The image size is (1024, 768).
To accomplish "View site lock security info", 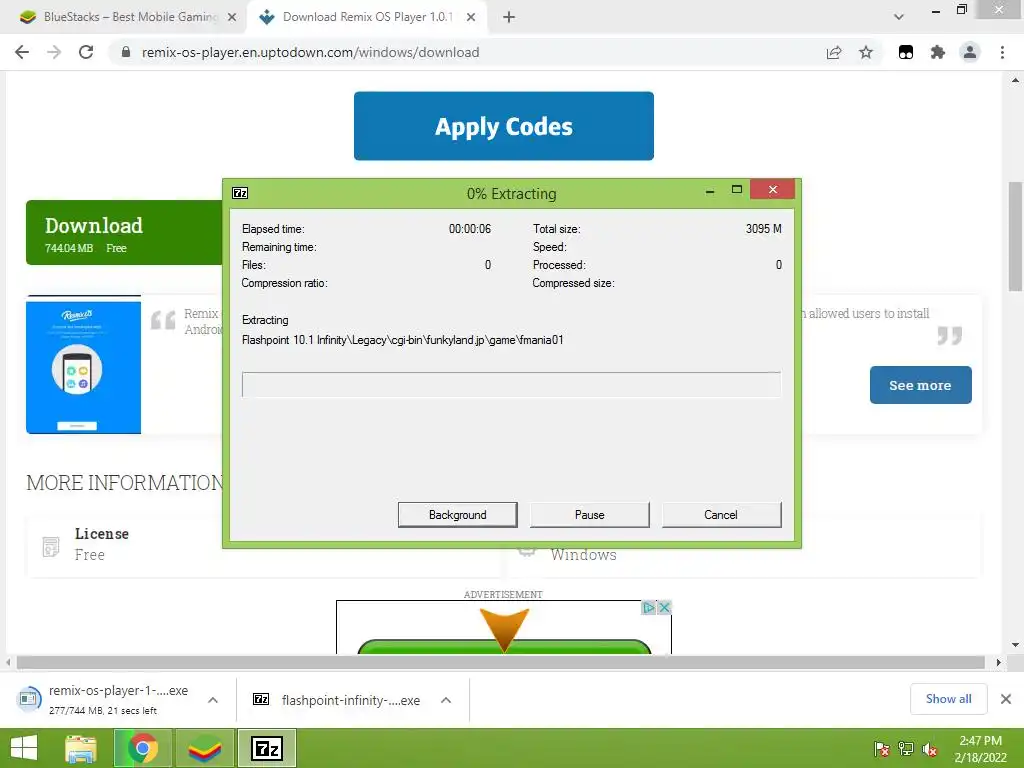I will pos(126,52).
